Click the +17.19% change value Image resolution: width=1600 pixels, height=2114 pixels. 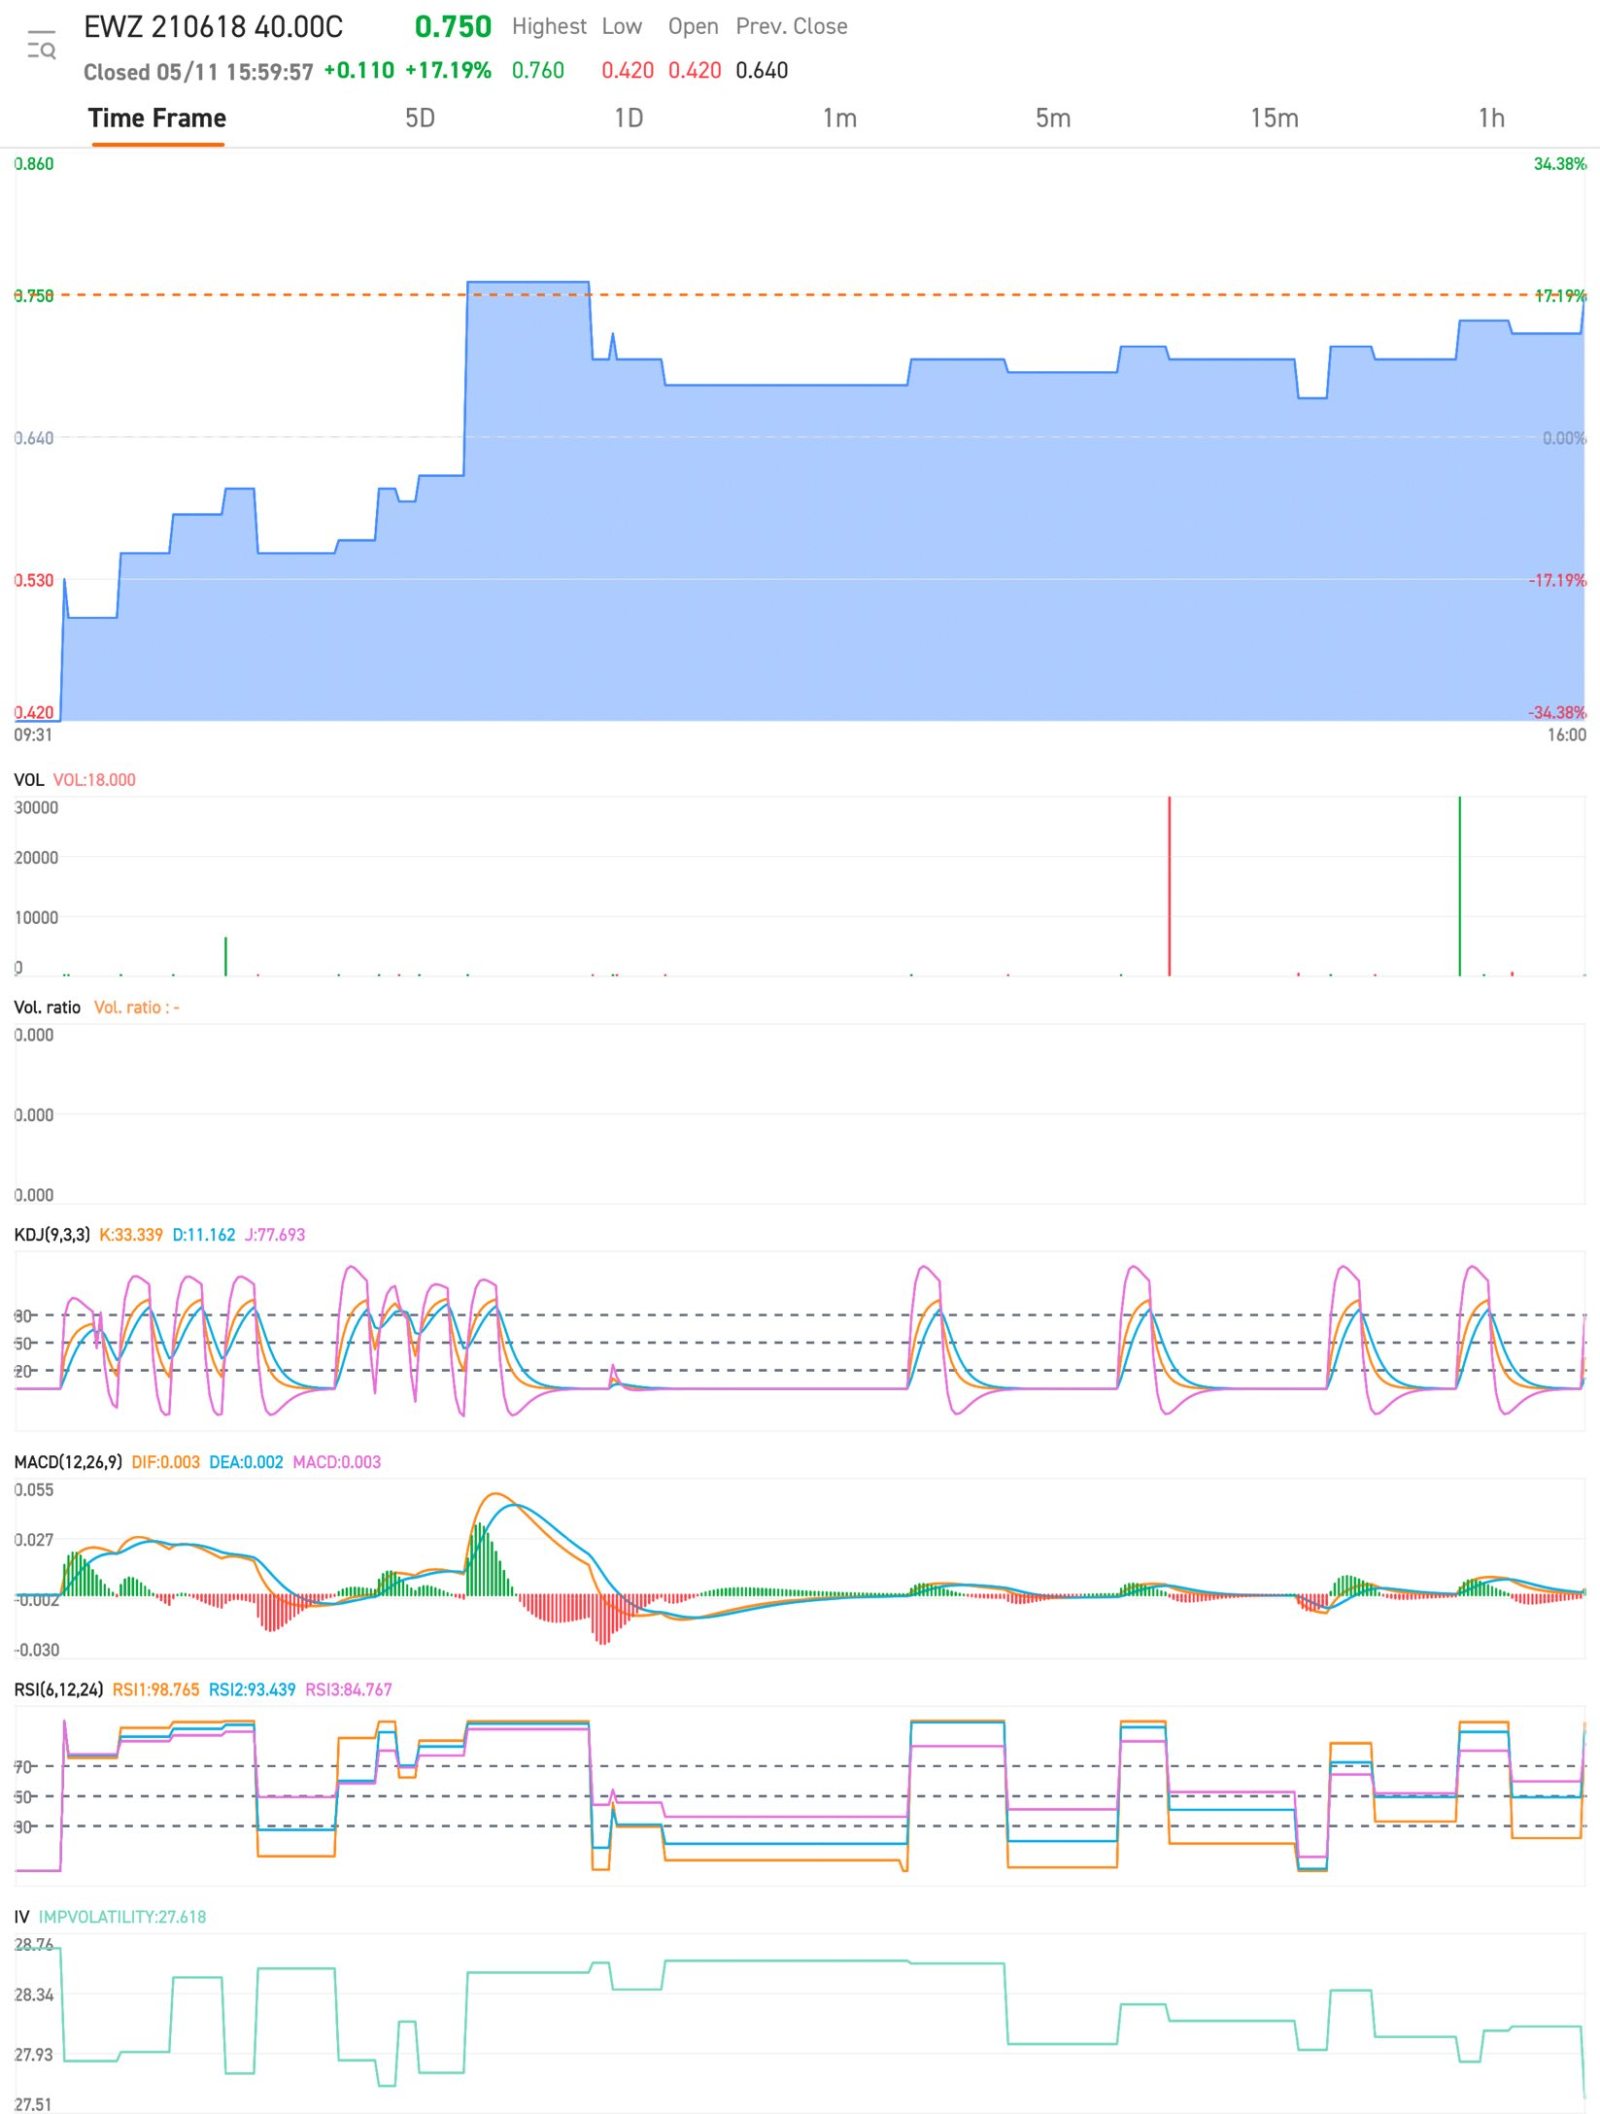448,70
